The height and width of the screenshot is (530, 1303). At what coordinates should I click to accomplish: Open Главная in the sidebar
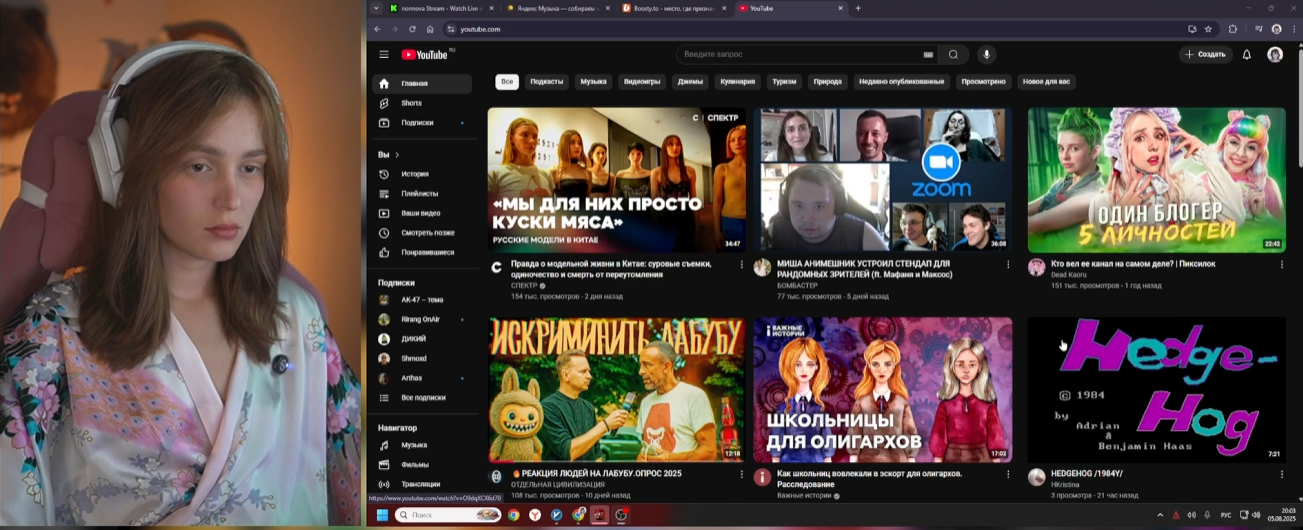[x=422, y=84]
